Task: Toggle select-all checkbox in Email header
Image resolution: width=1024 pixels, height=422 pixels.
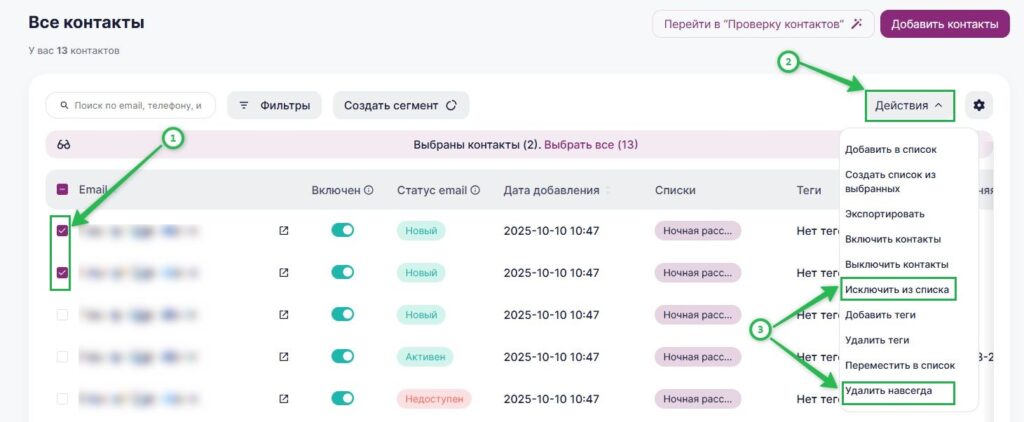Action: tap(62, 190)
